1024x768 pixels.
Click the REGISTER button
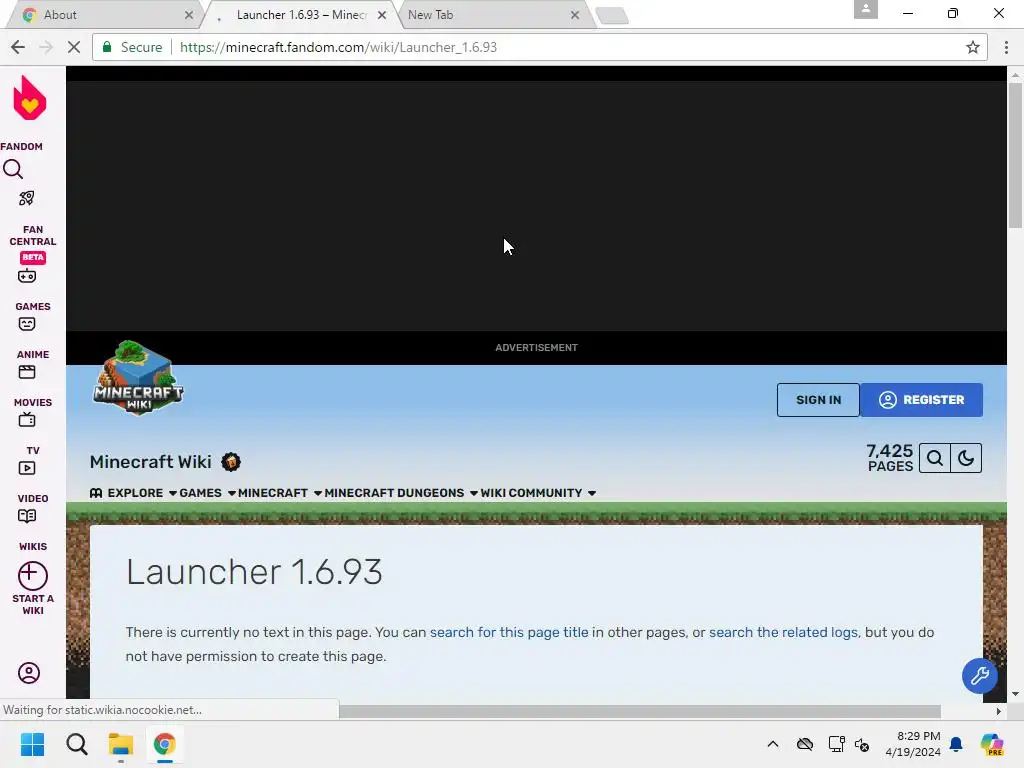(x=921, y=400)
